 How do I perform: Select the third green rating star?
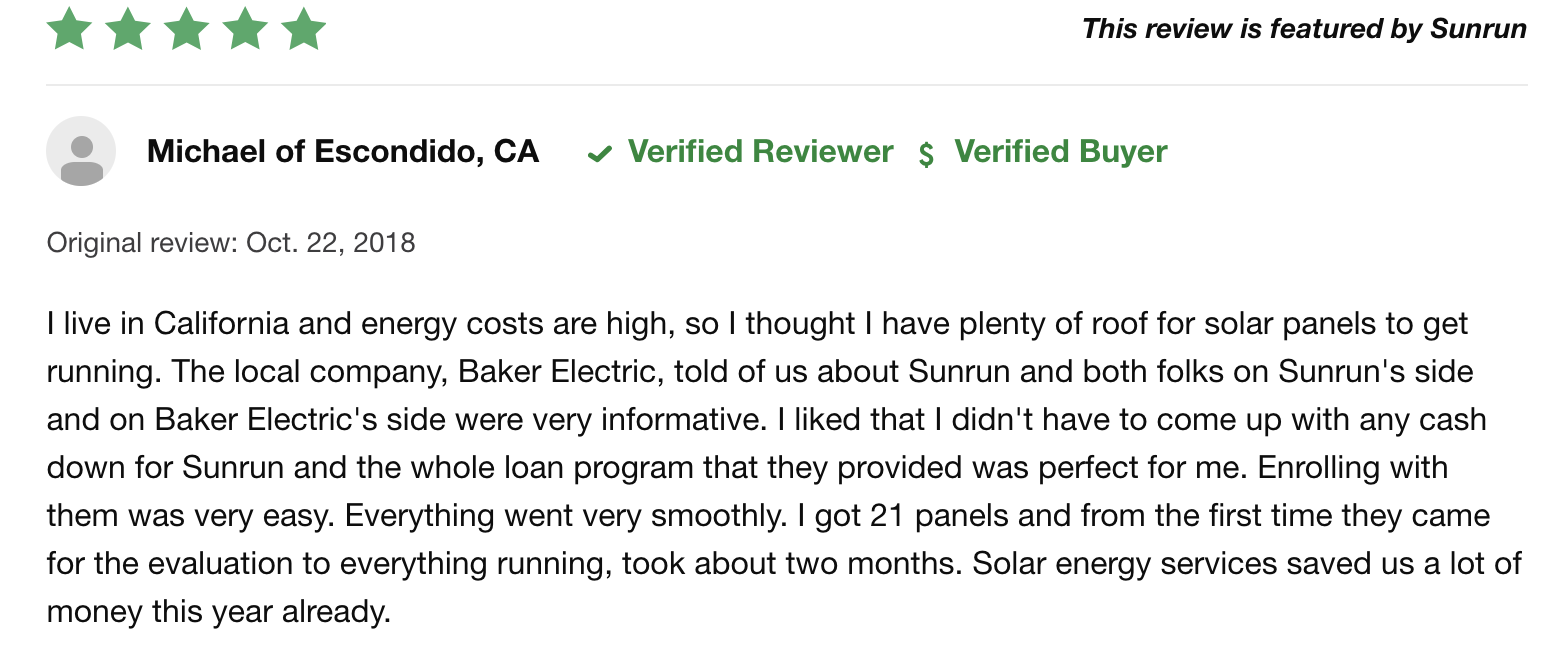click(186, 28)
